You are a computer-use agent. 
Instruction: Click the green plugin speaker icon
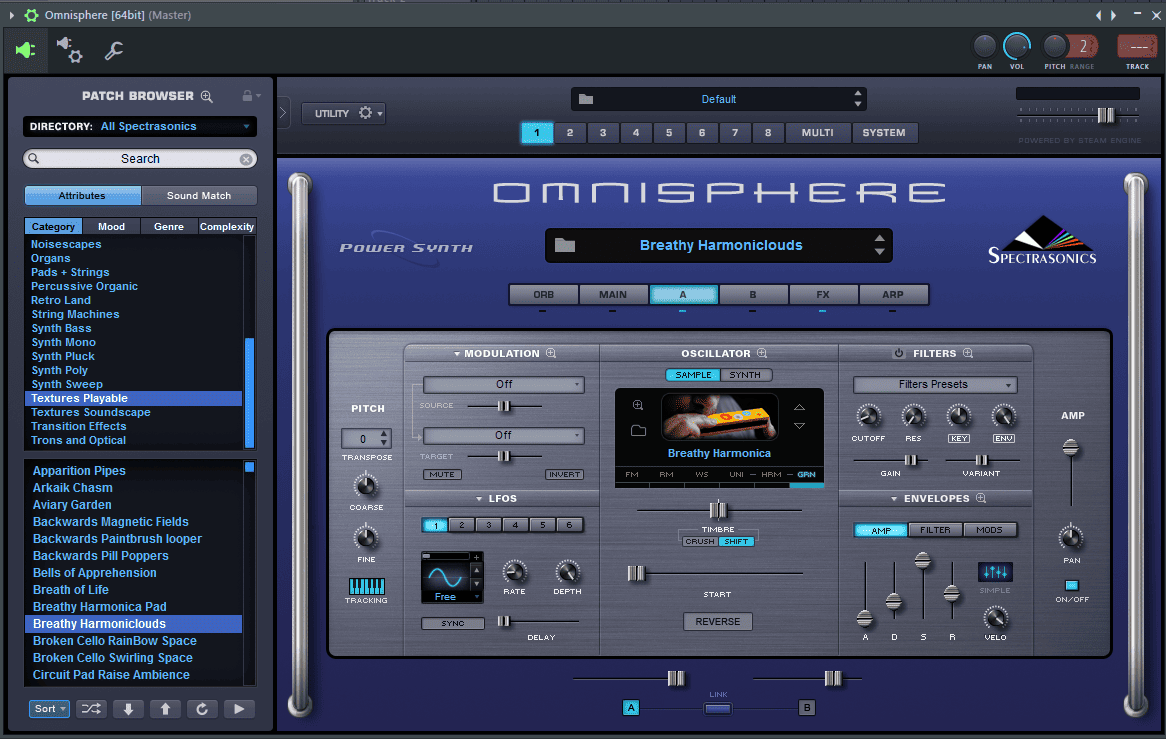25,51
